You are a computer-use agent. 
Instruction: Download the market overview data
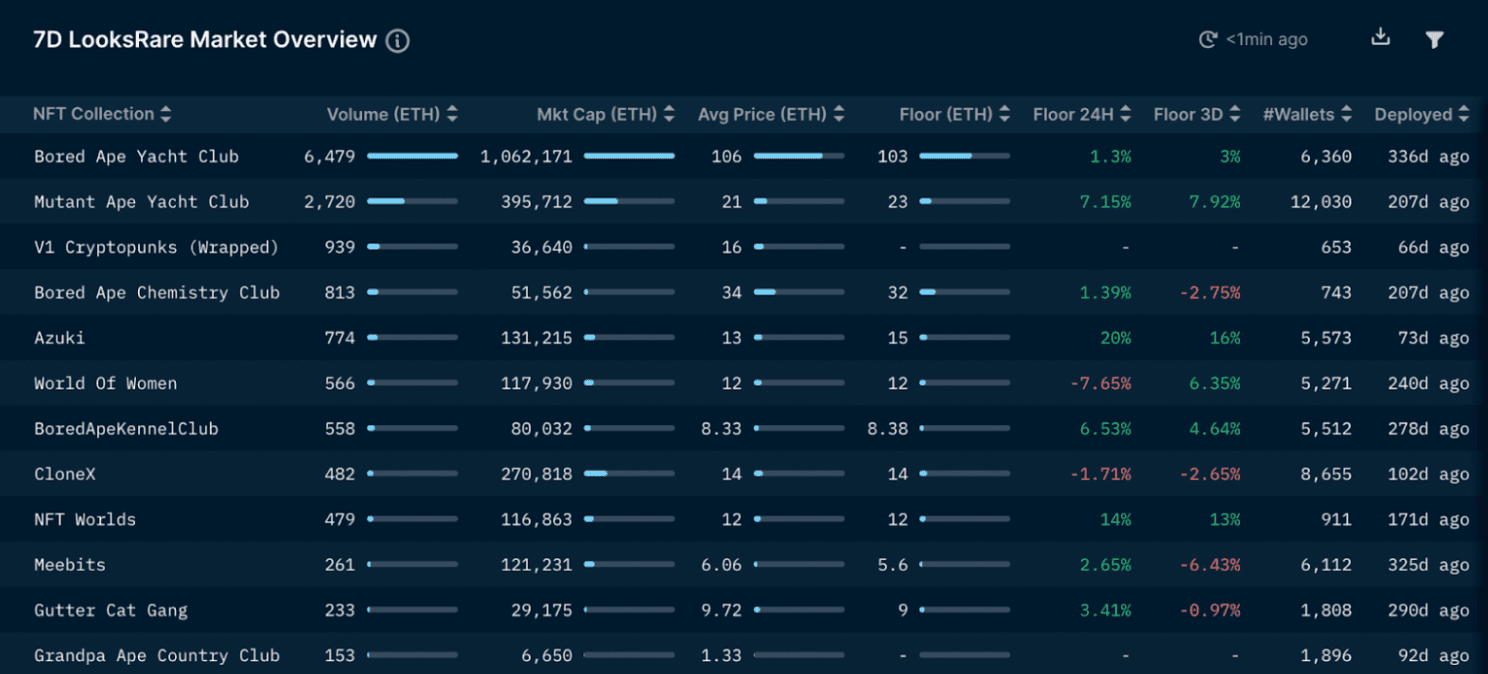click(x=1380, y=38)
